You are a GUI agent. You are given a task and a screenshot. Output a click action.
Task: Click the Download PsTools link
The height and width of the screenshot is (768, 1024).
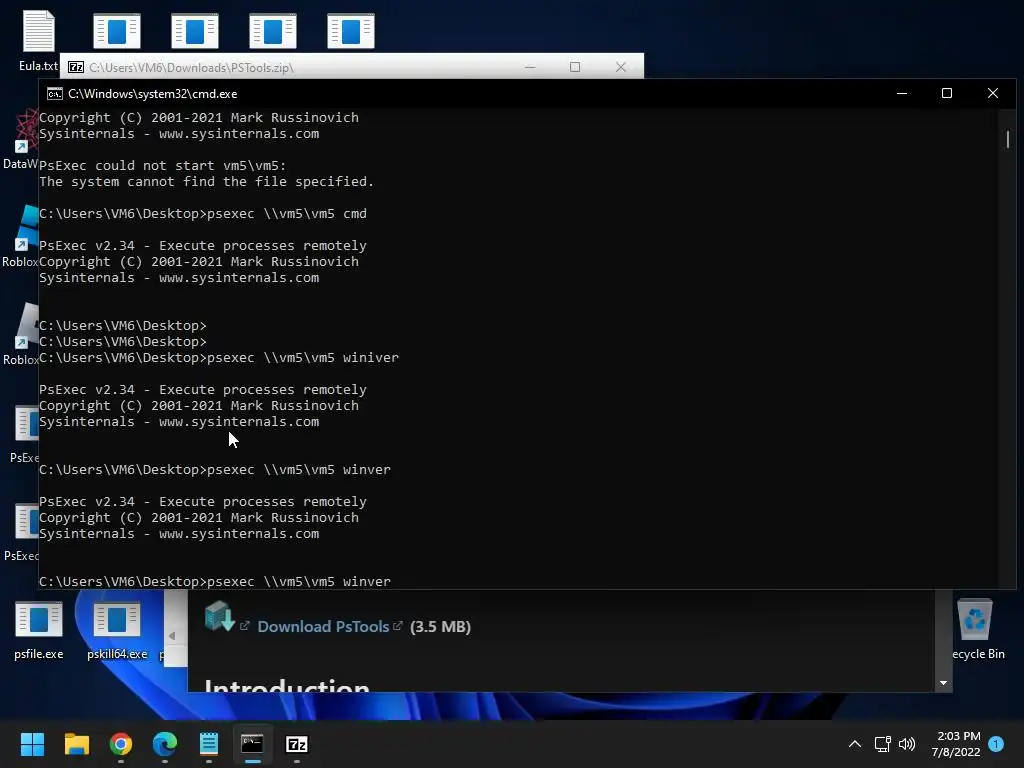[x=323, y=626]
